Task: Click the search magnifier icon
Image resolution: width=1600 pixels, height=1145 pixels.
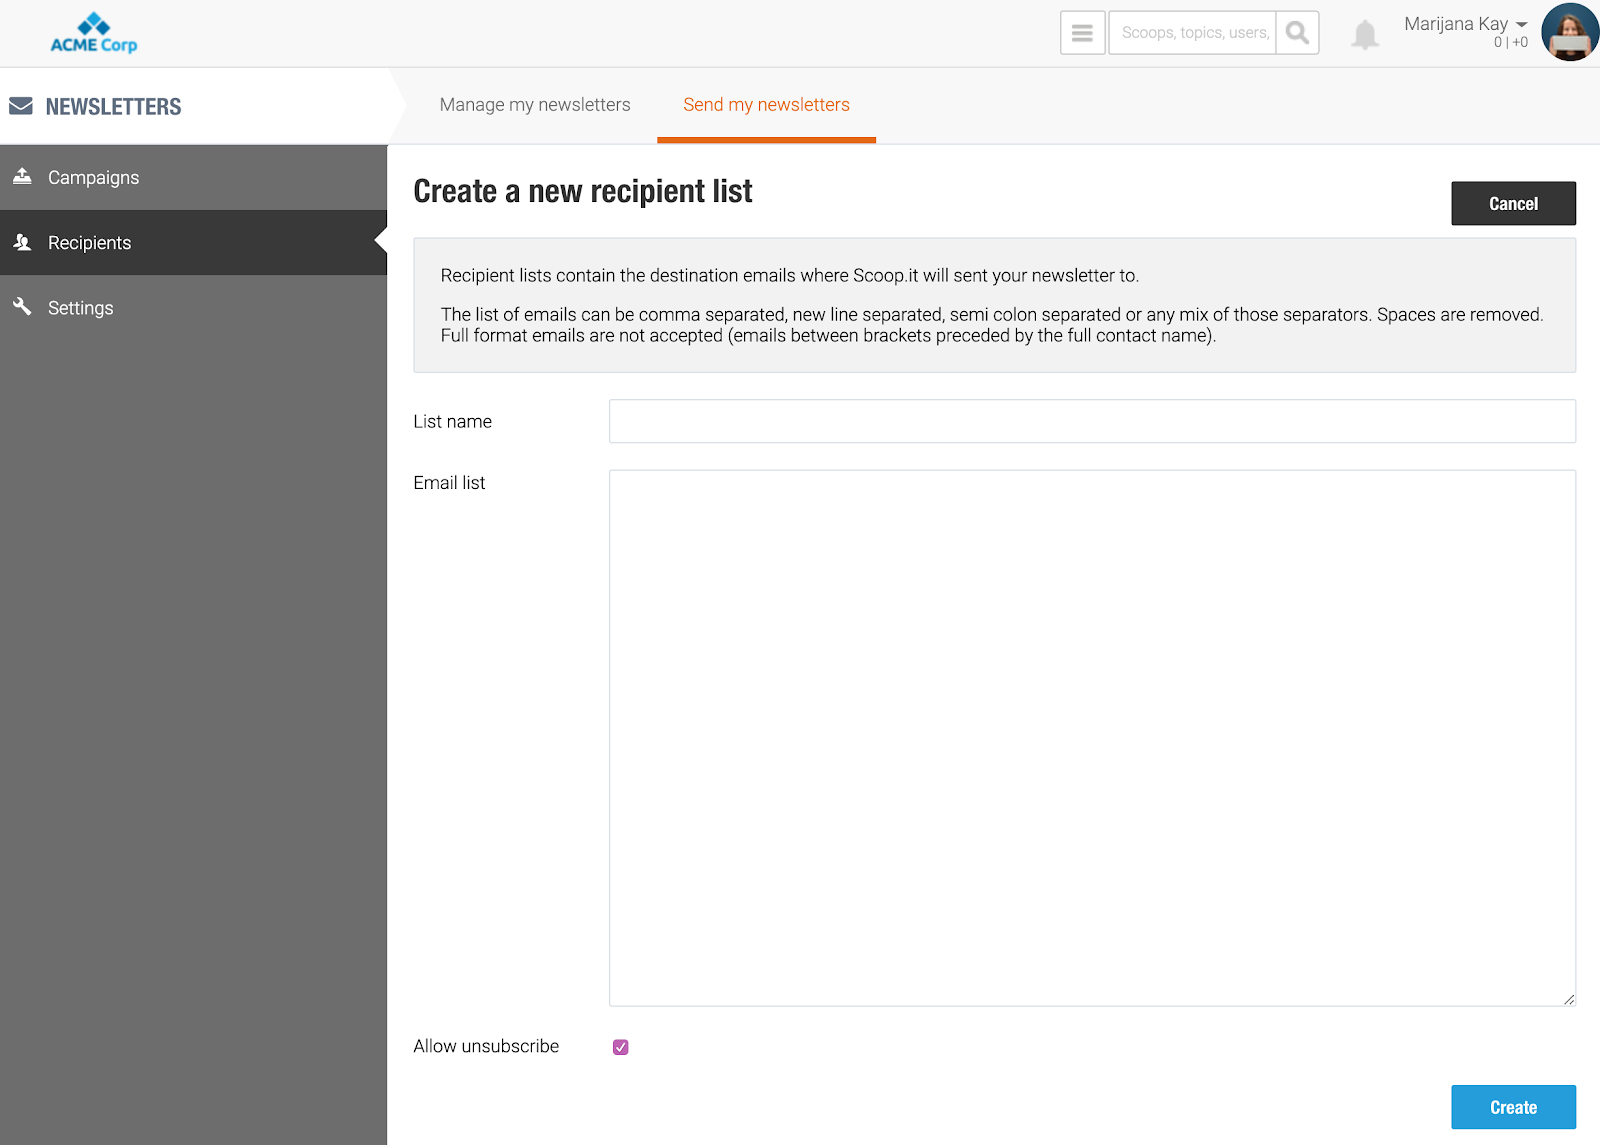Action: [x=1297, y=33]
